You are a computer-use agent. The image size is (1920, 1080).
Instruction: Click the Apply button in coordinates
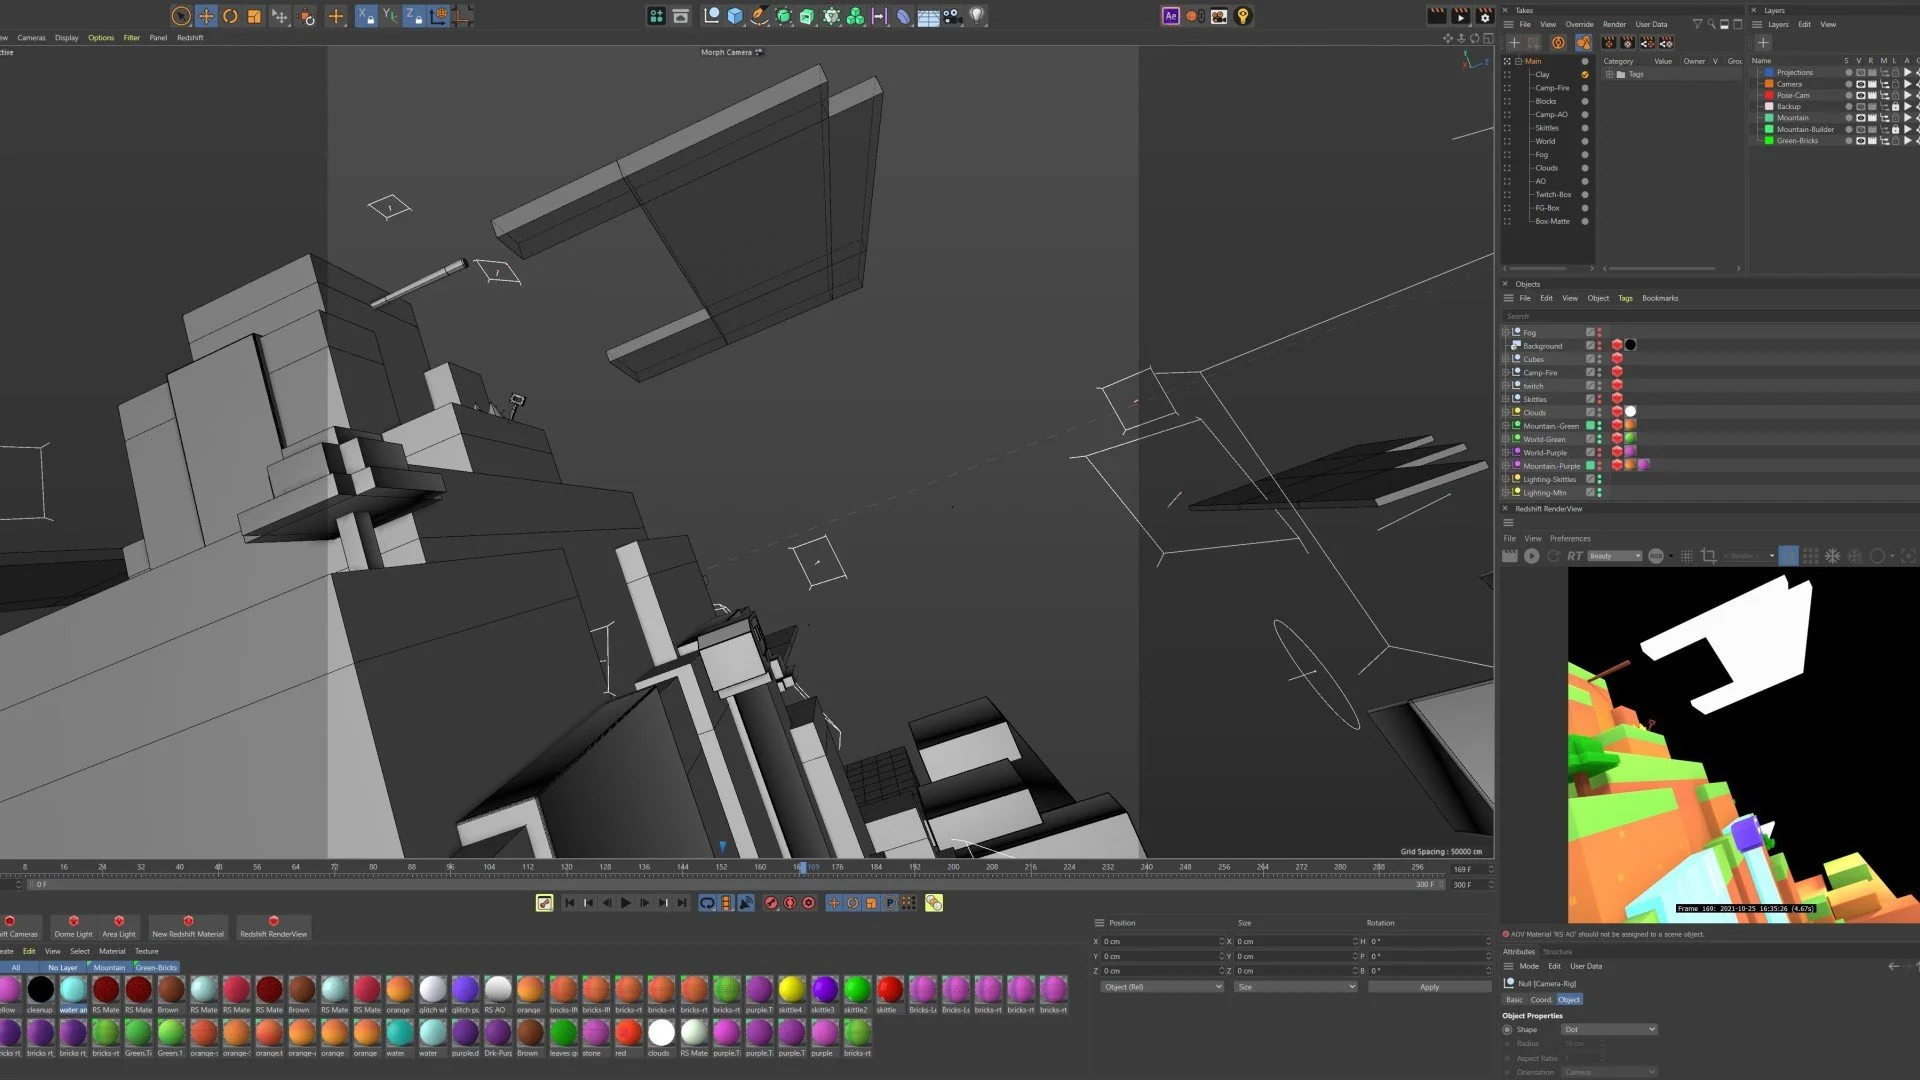1429,987
